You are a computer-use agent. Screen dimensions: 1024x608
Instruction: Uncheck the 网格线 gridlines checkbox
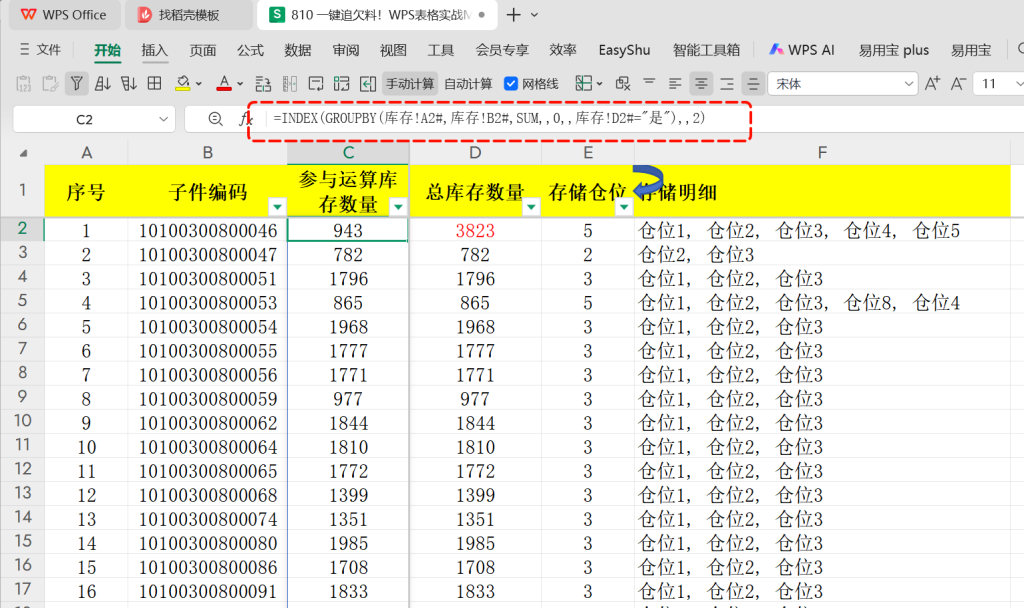(511, 84)
